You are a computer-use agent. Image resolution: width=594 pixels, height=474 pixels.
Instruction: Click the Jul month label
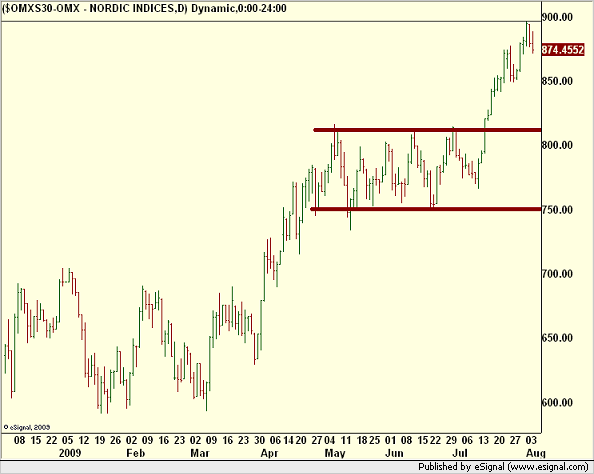point(460,453)
